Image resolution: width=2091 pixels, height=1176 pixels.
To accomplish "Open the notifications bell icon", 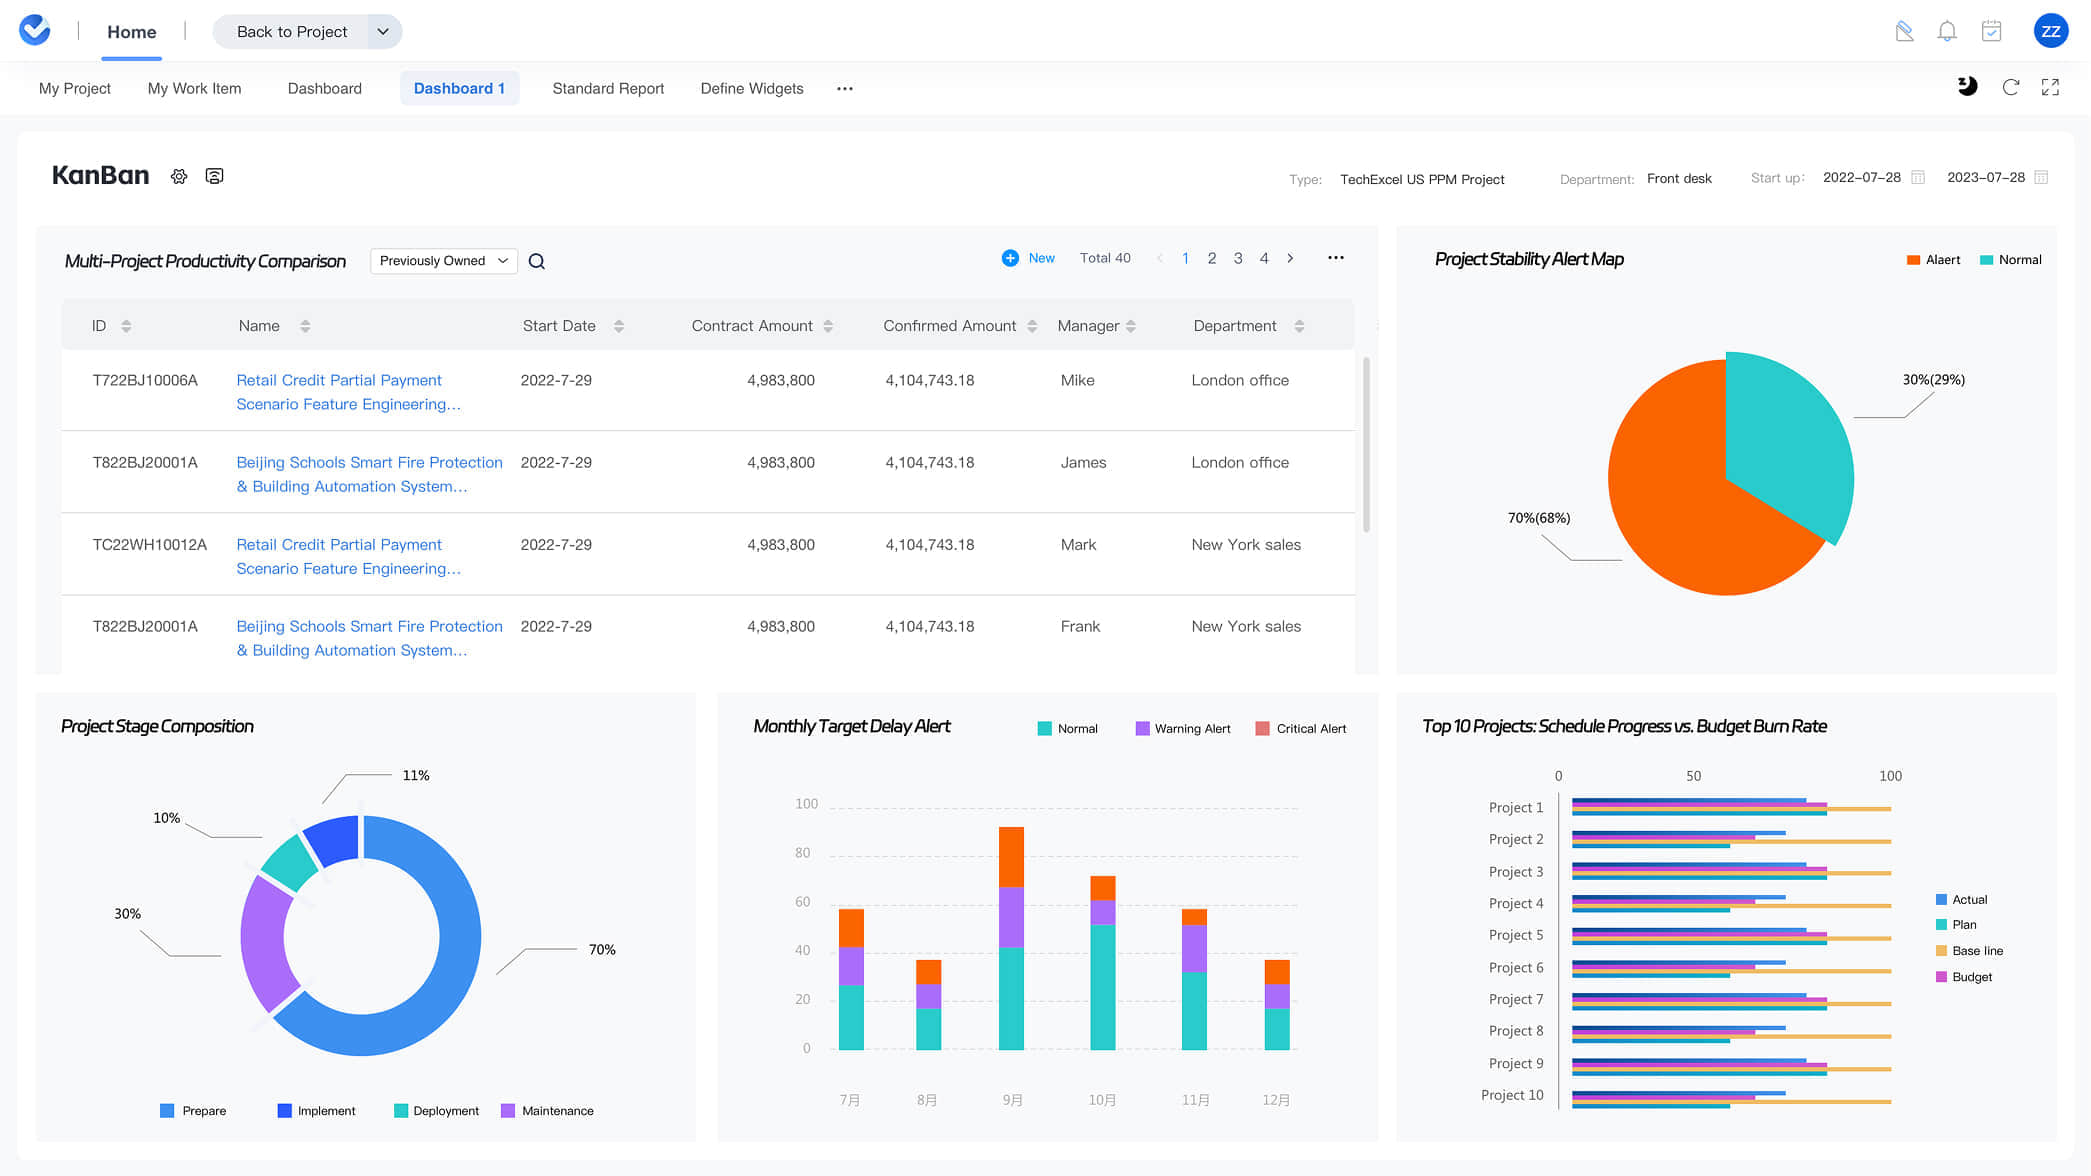I will point(1946,31).
